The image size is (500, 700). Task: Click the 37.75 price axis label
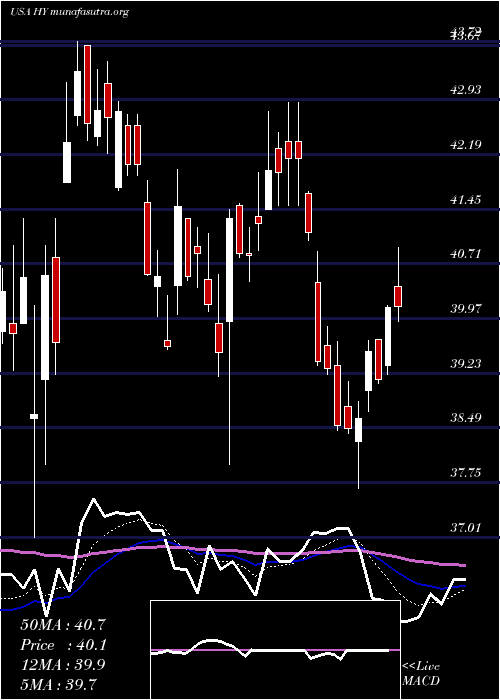click(x=466, y=472)
